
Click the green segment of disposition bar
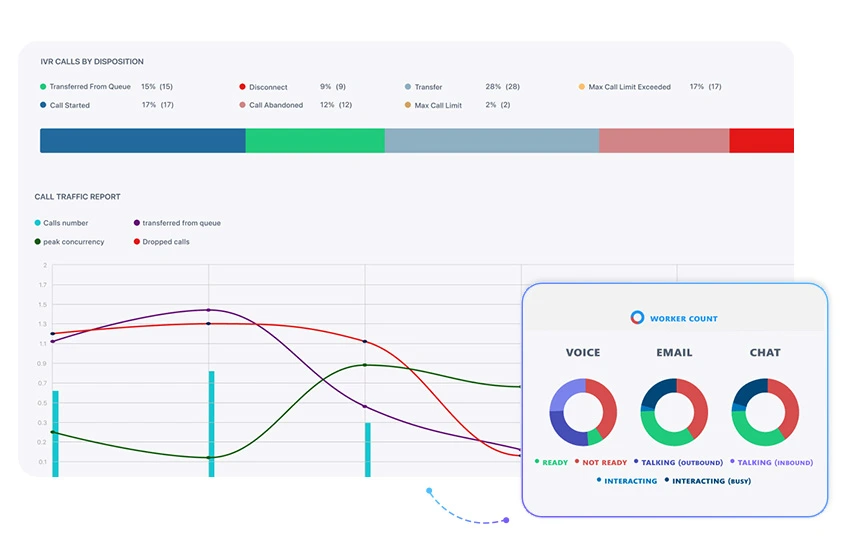314,141
